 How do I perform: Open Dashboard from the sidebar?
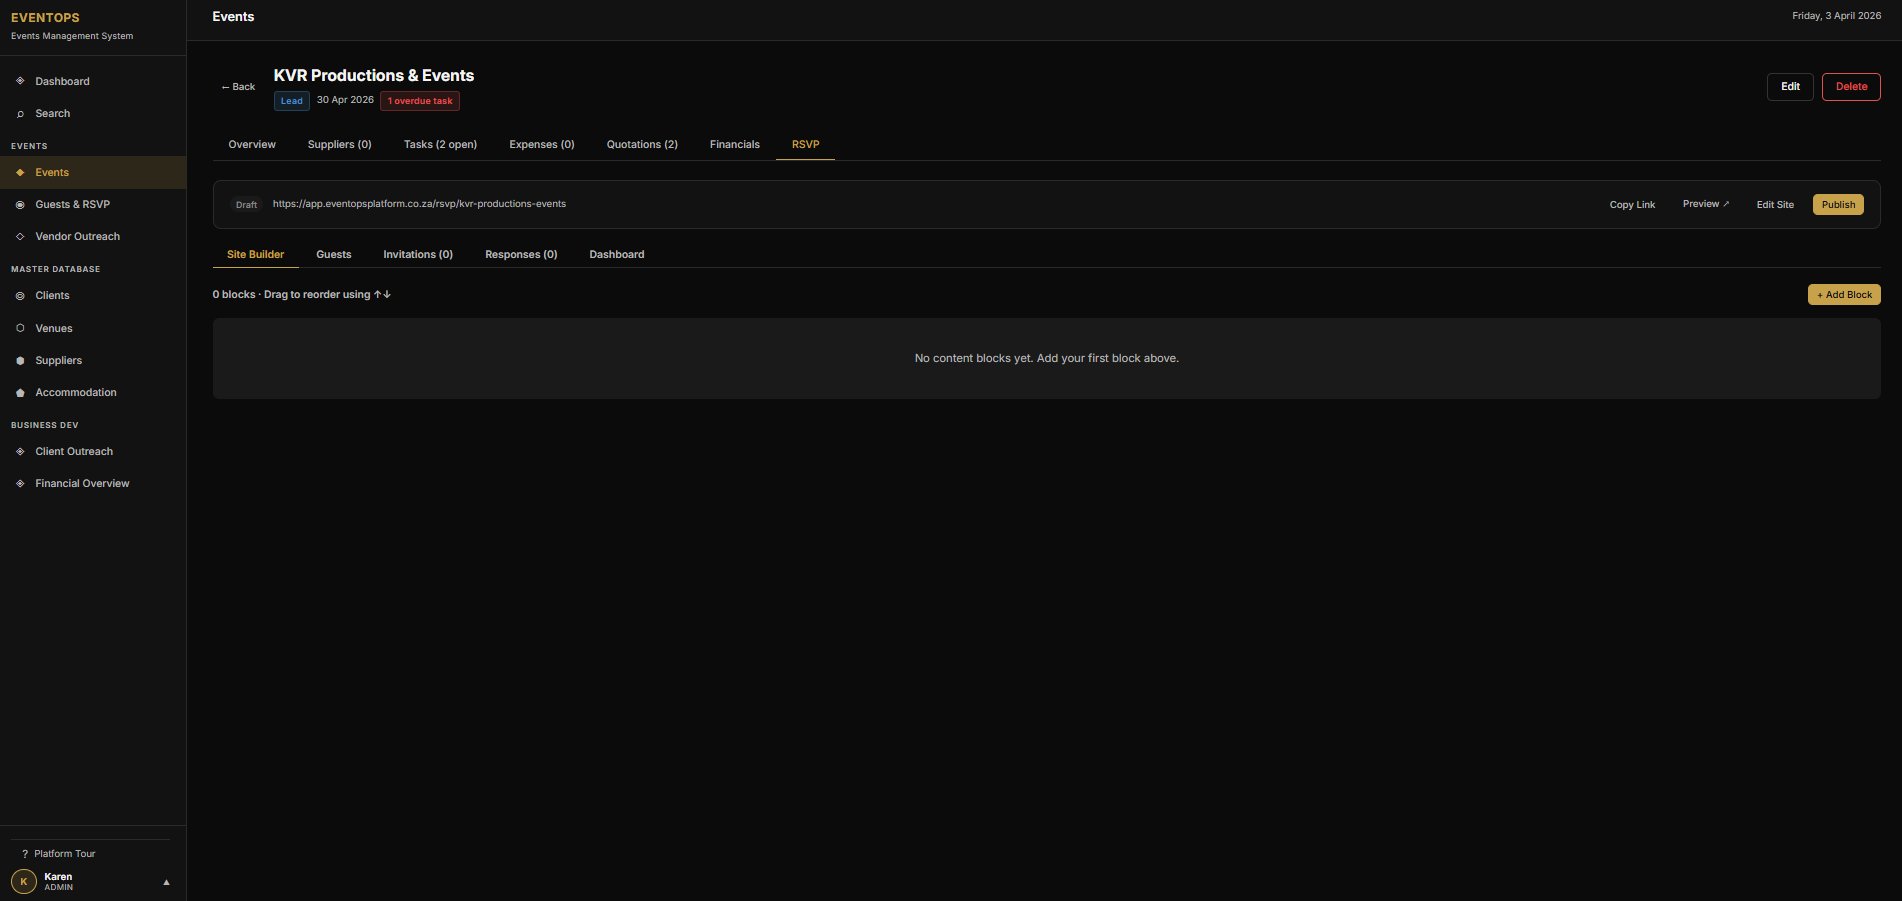(x=62, y=81)
